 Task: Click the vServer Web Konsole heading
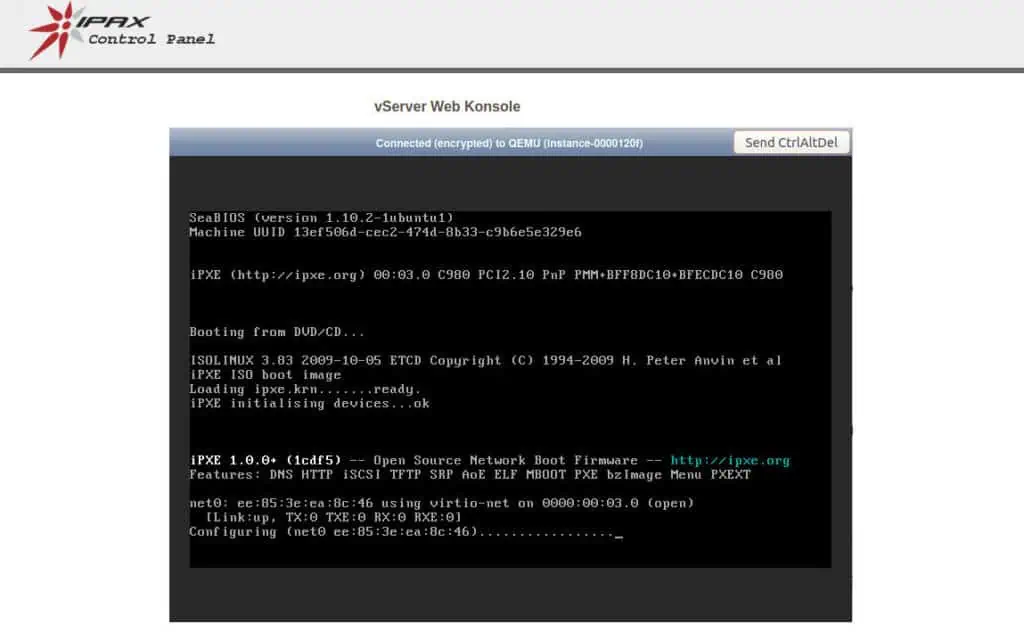tap(447, 106)
